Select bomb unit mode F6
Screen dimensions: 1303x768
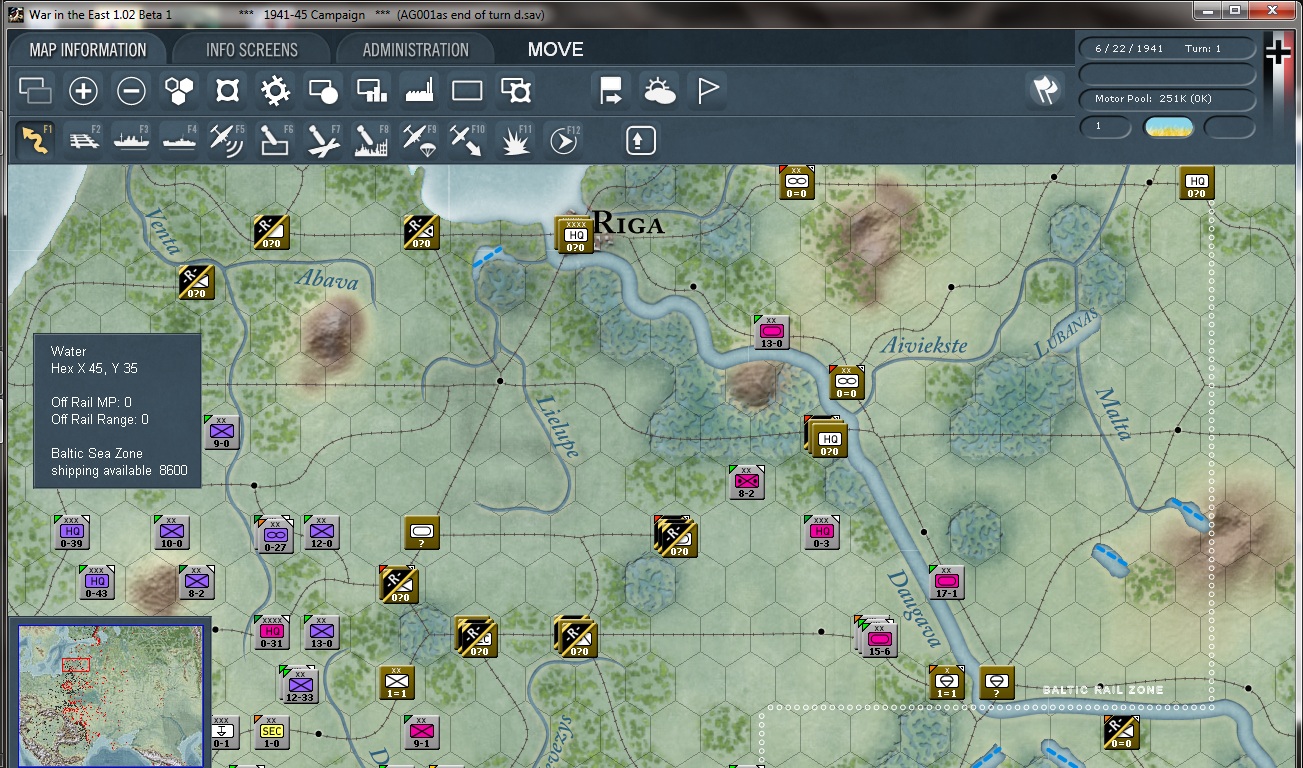276,139
